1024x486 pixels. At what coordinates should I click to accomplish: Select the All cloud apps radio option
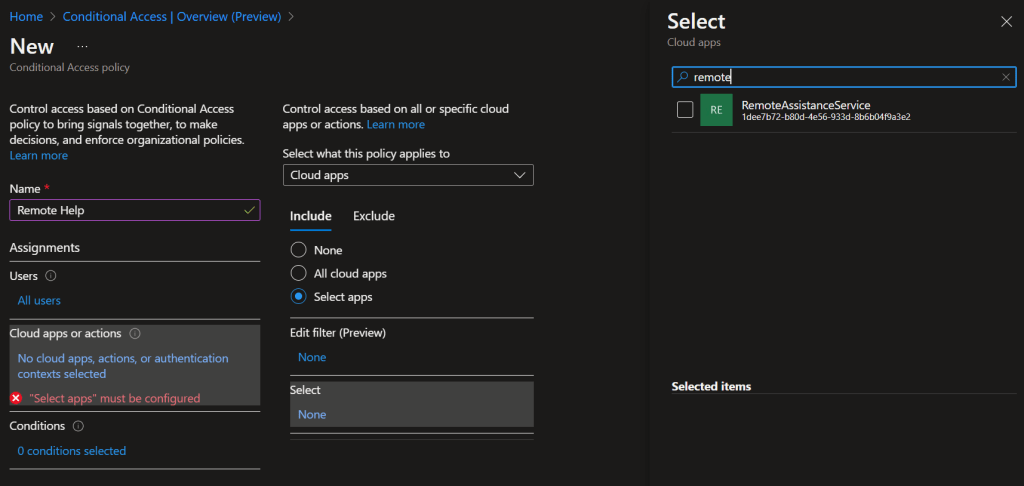298,273
